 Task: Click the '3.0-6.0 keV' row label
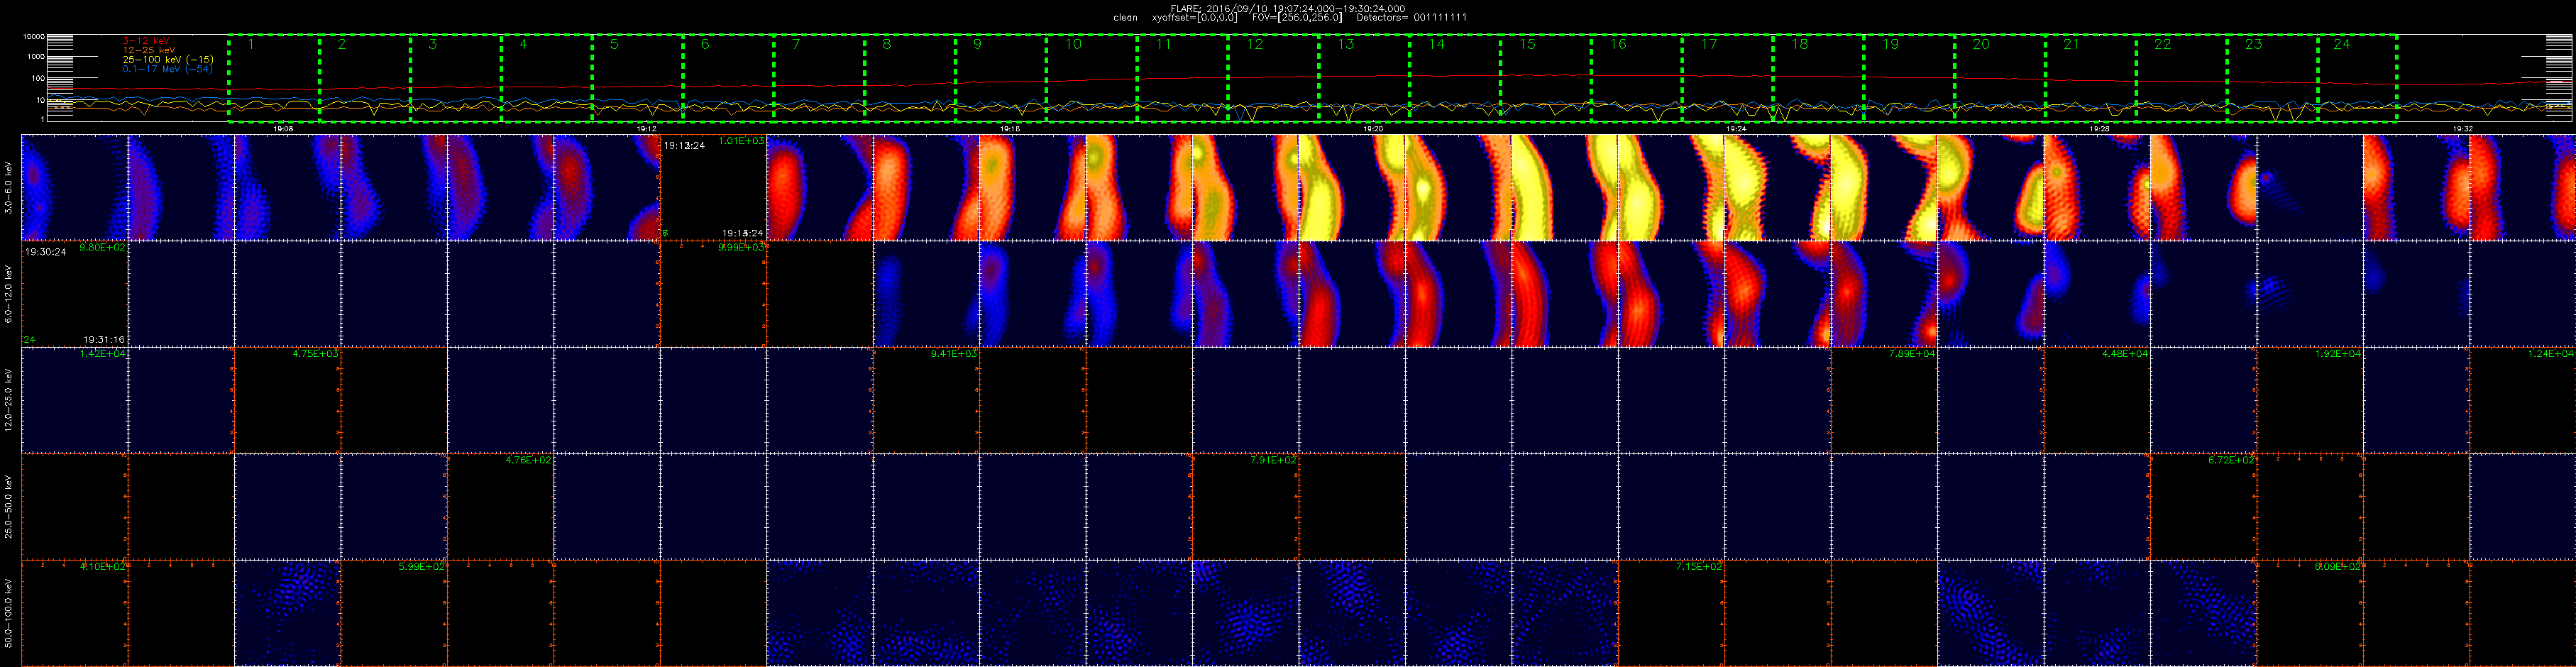tap(9, 187)
